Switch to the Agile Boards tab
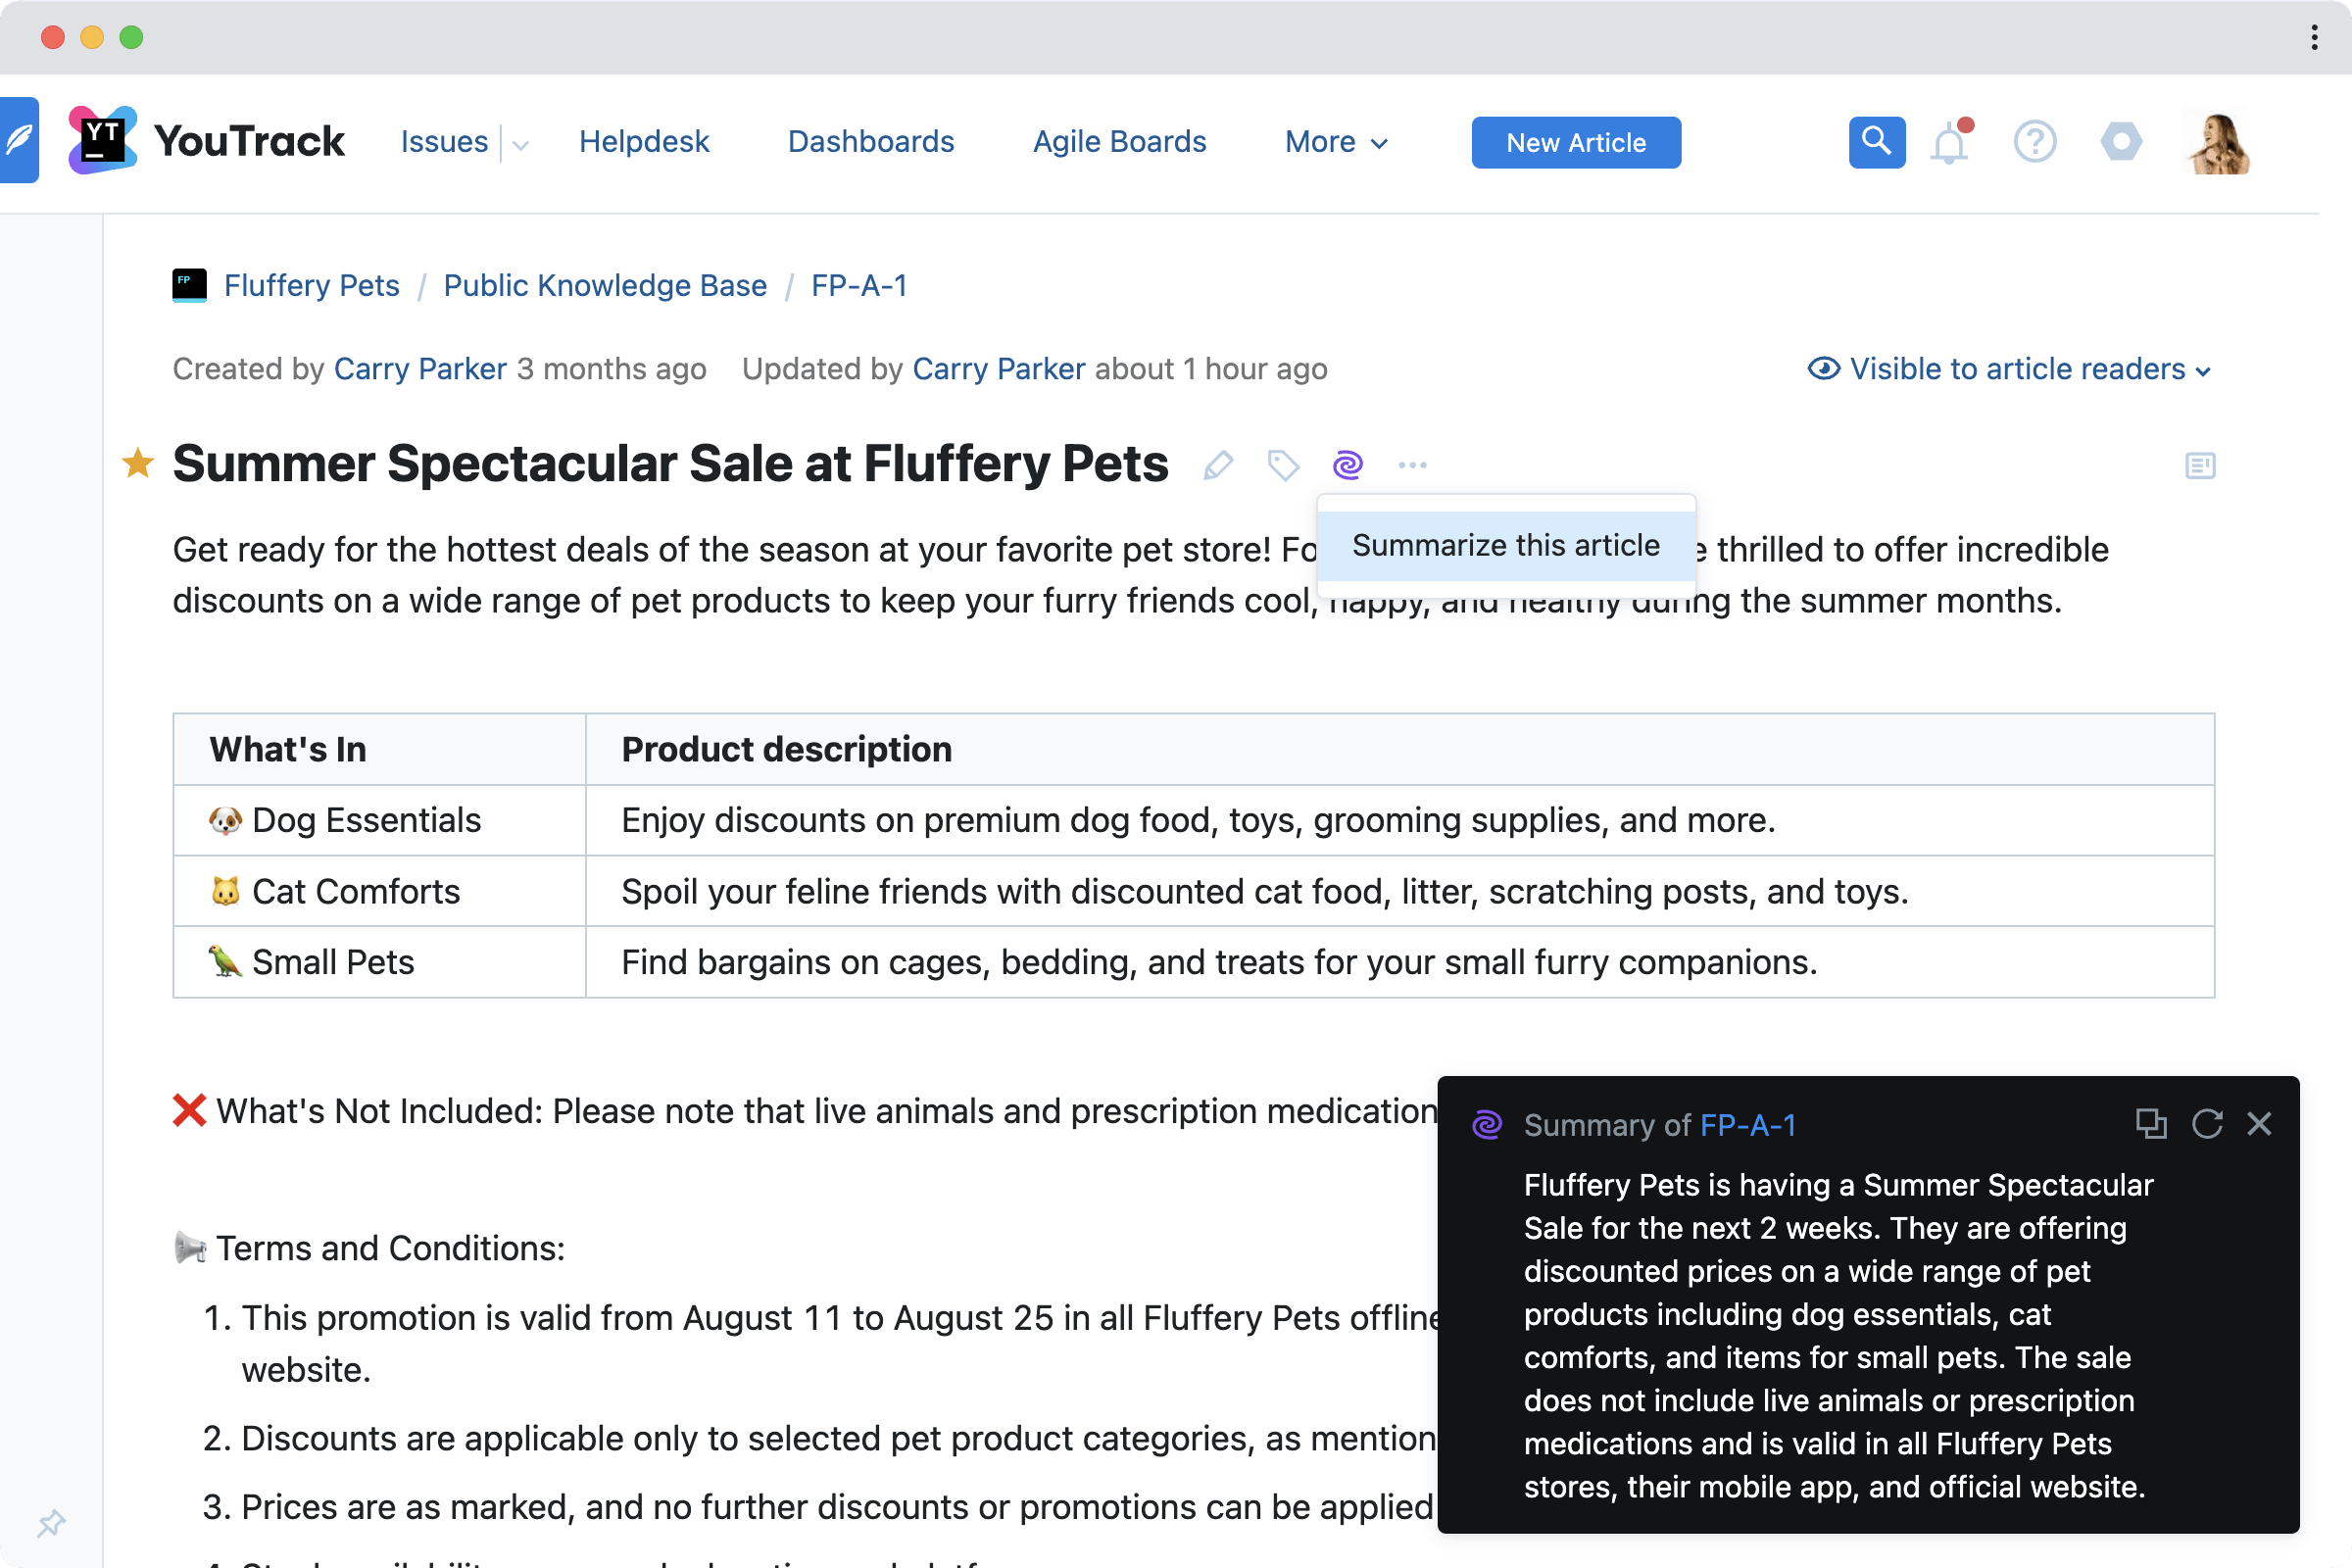2352x1568 pixels. coord(1118,141)
